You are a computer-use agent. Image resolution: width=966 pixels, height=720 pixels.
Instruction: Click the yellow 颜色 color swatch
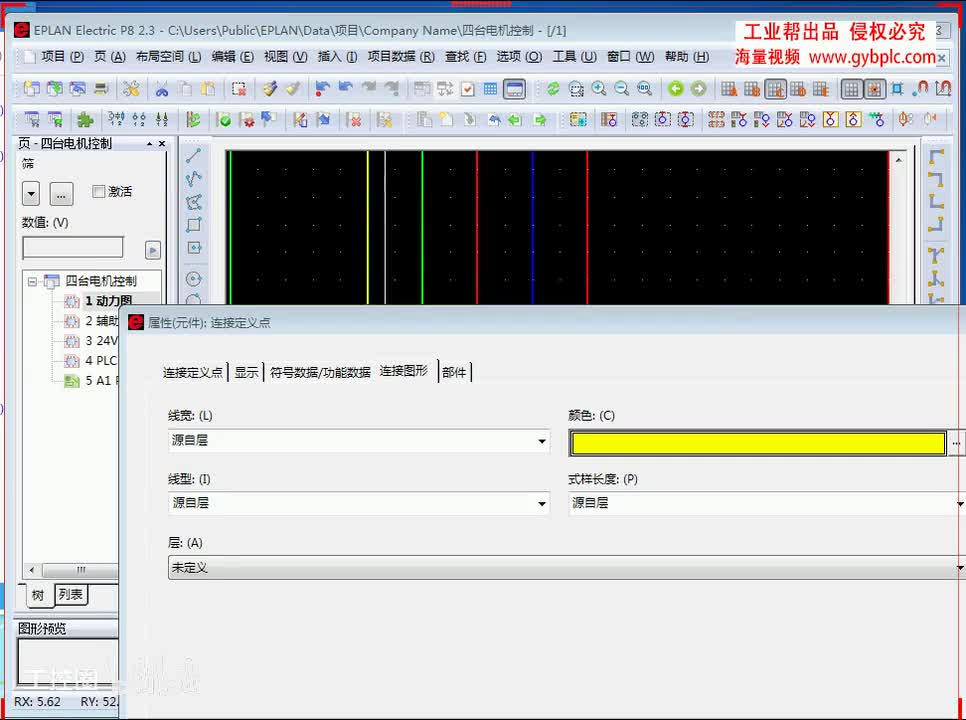[758, 443]
